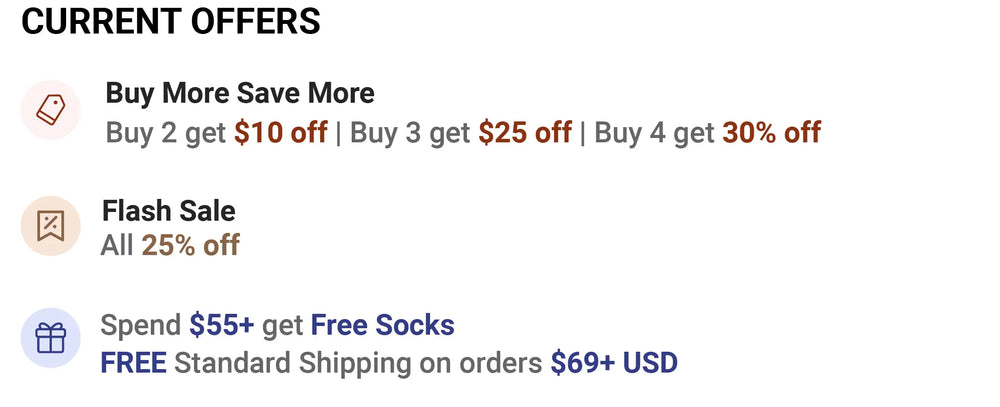Click the 30% off discount
Screen dimensions: 1000x407
771,132
